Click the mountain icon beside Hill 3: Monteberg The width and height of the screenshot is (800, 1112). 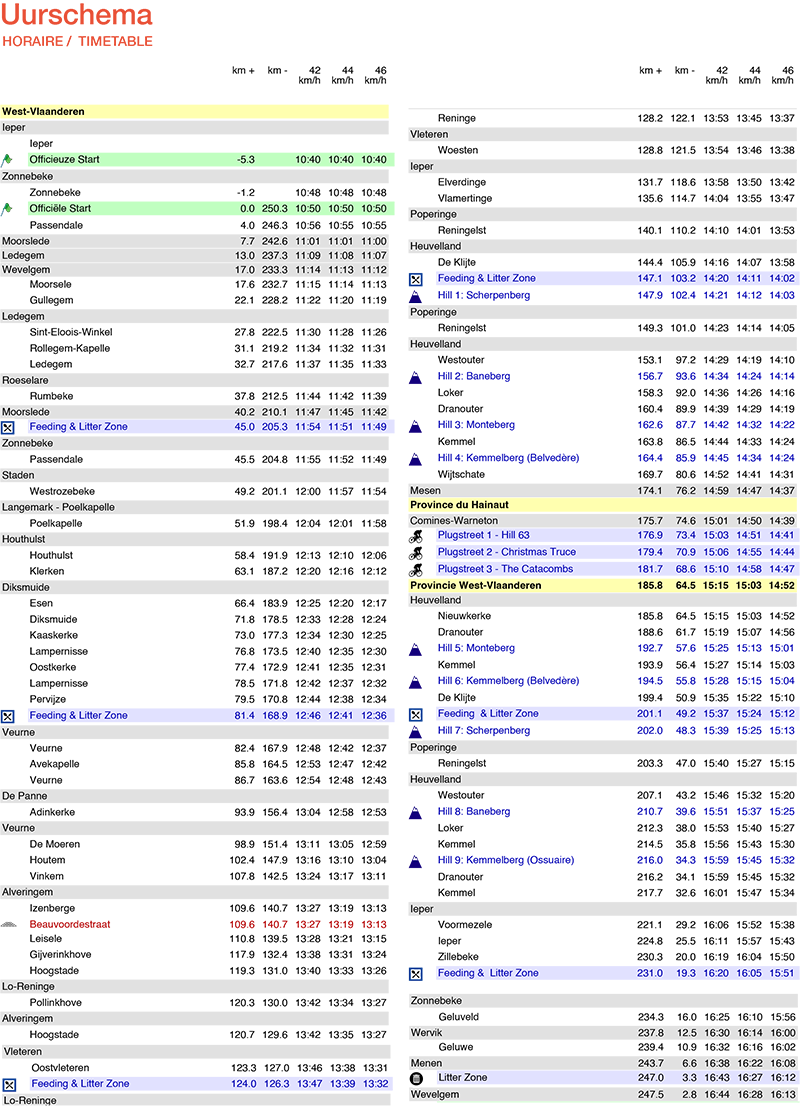pyautogui.click(x=416, y=426)
